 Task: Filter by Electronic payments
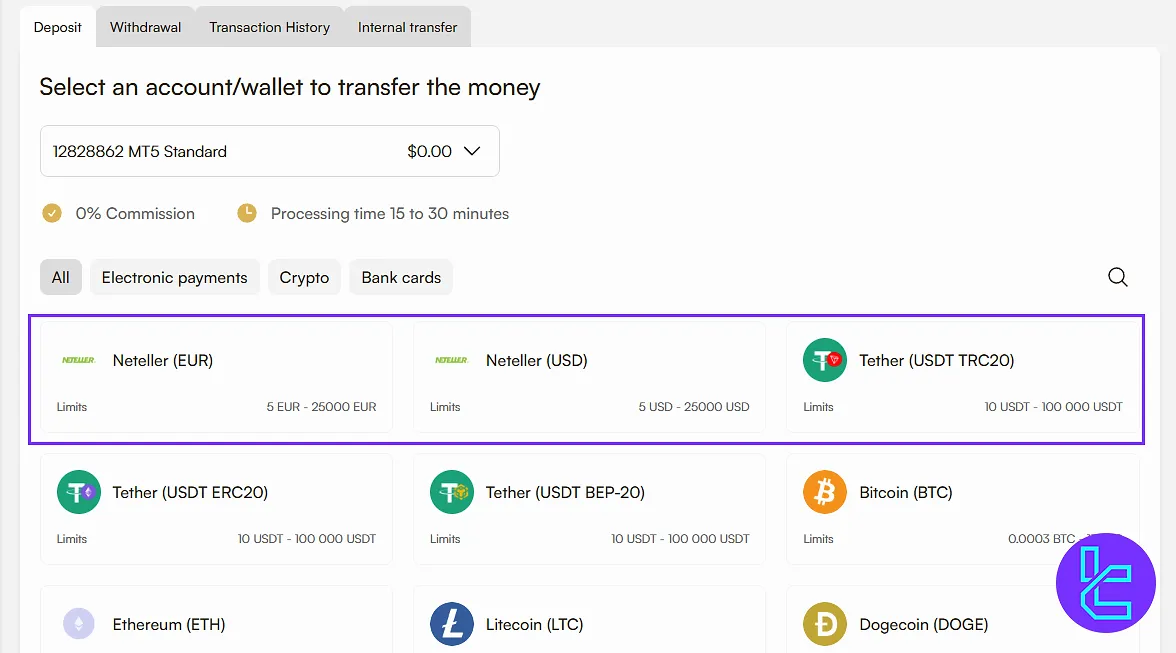tap(174, 277)
